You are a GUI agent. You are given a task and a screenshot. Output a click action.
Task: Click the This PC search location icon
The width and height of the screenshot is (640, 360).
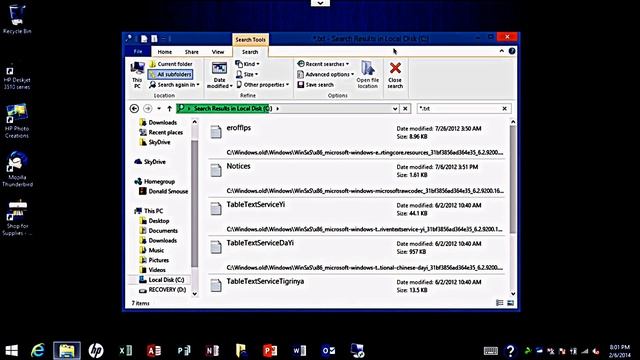137,75
